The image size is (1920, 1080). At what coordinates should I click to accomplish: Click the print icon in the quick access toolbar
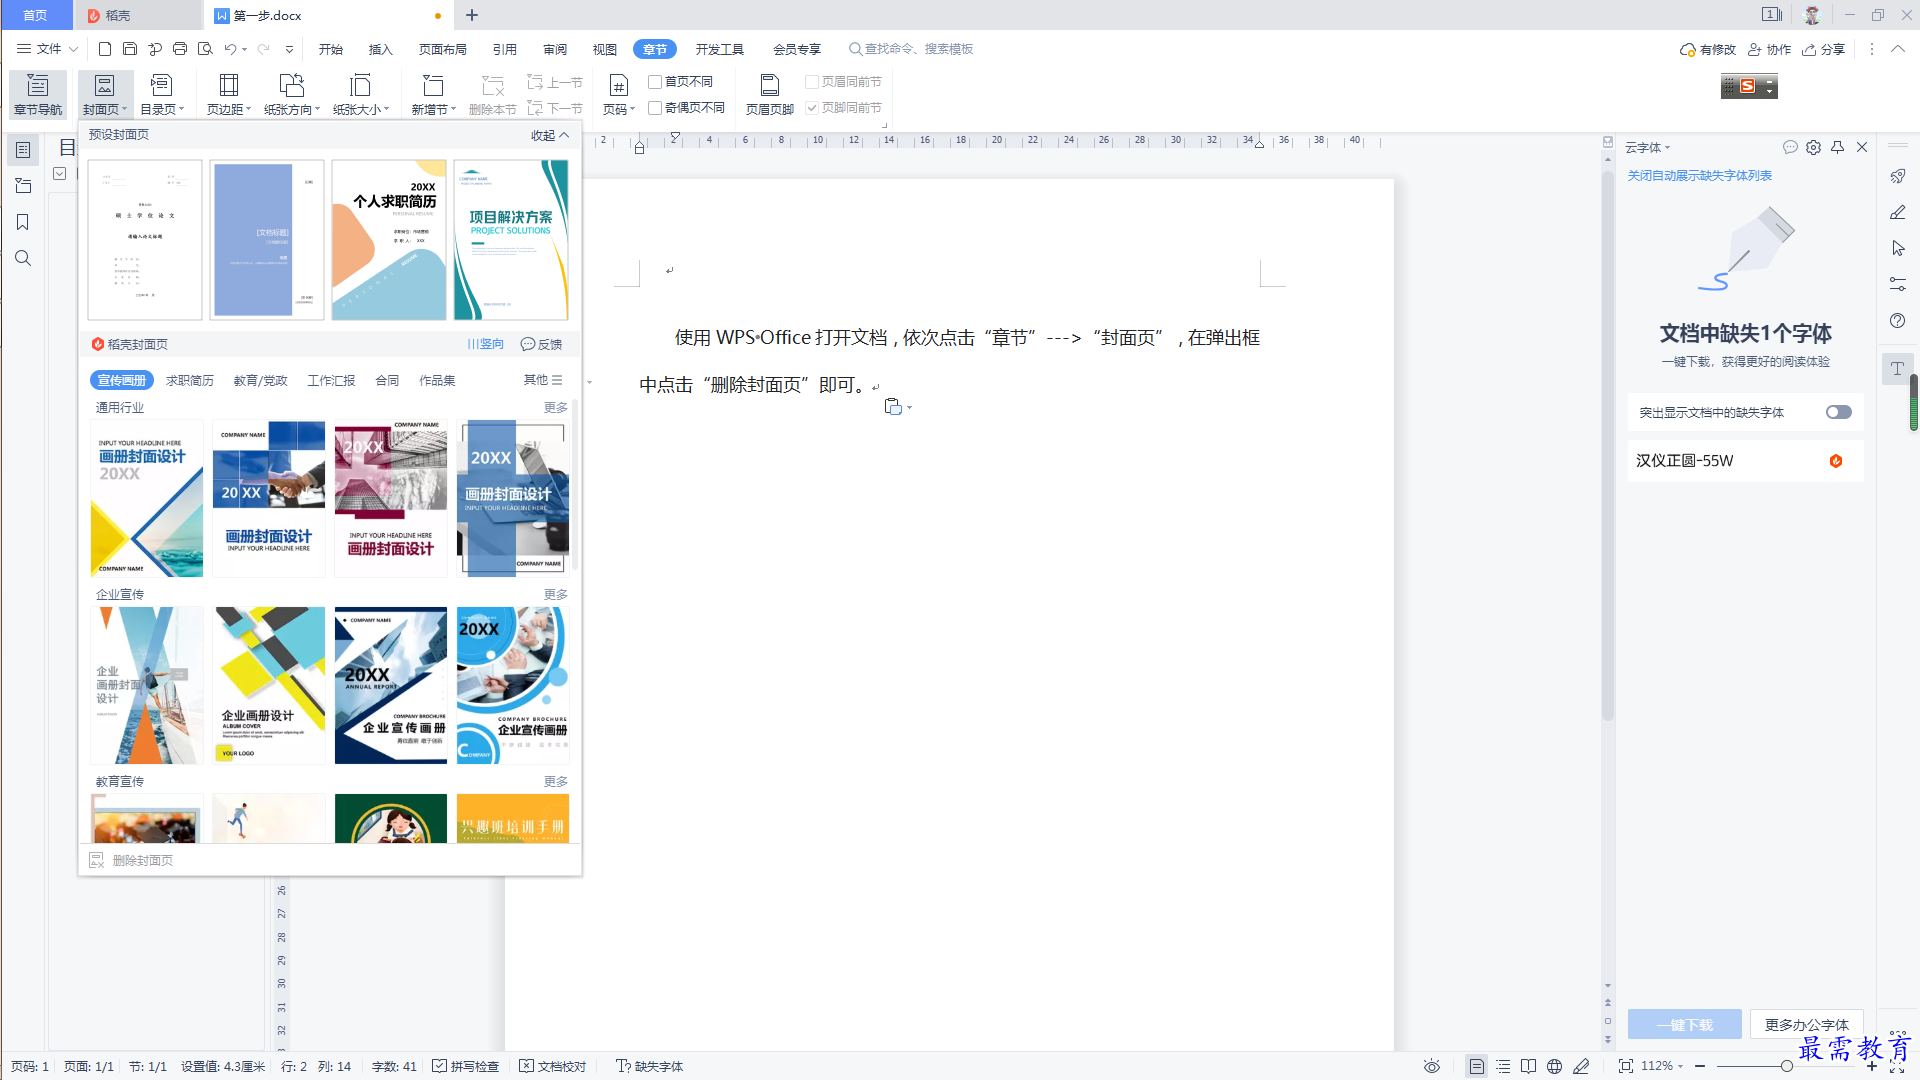coord(180,49)
